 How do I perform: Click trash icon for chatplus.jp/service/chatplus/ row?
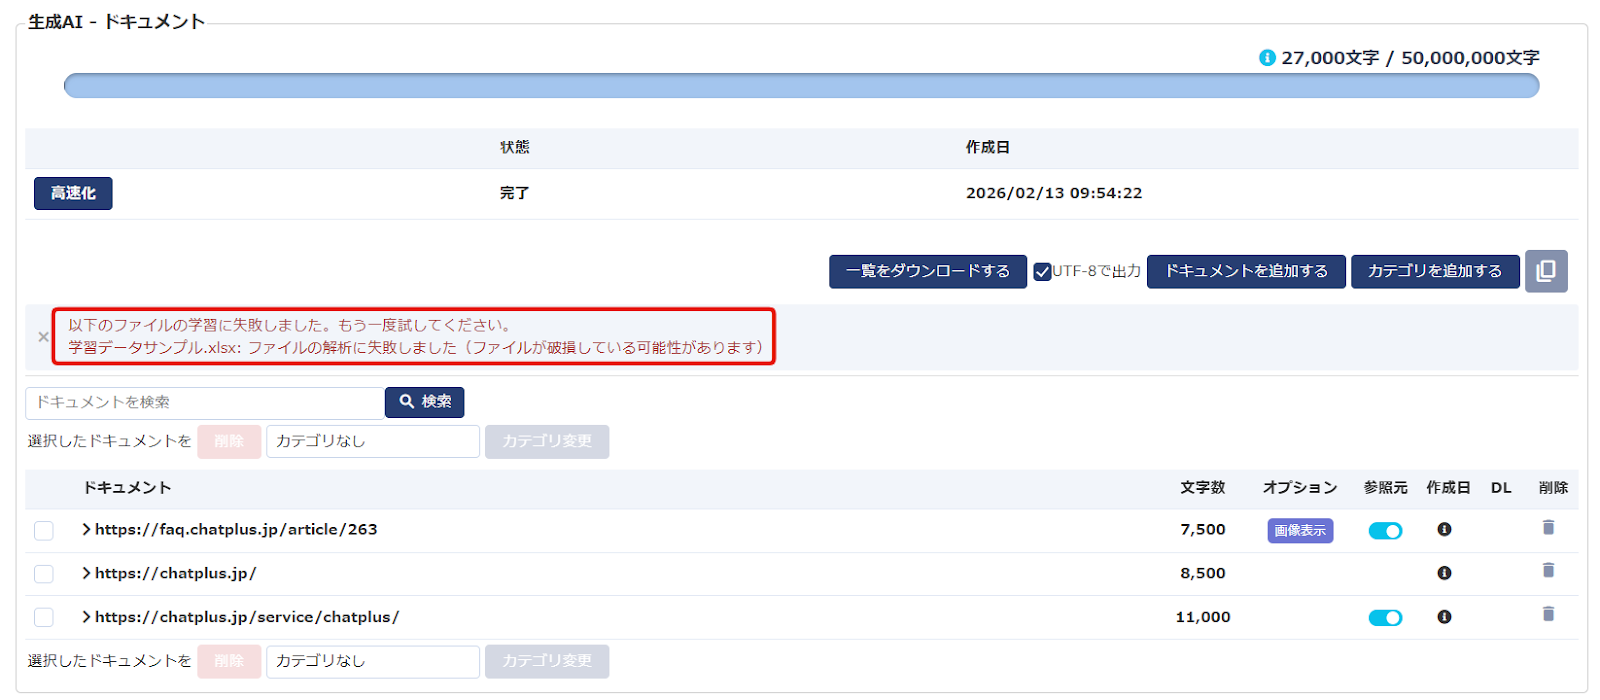[1548, 615]
